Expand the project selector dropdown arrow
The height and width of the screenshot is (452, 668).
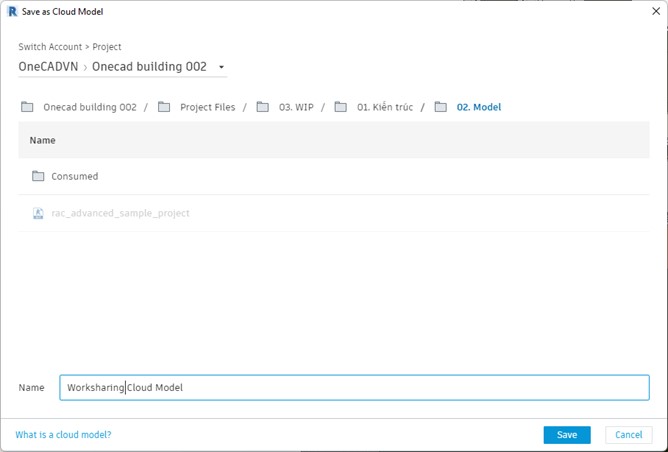(x=221, y=67)
